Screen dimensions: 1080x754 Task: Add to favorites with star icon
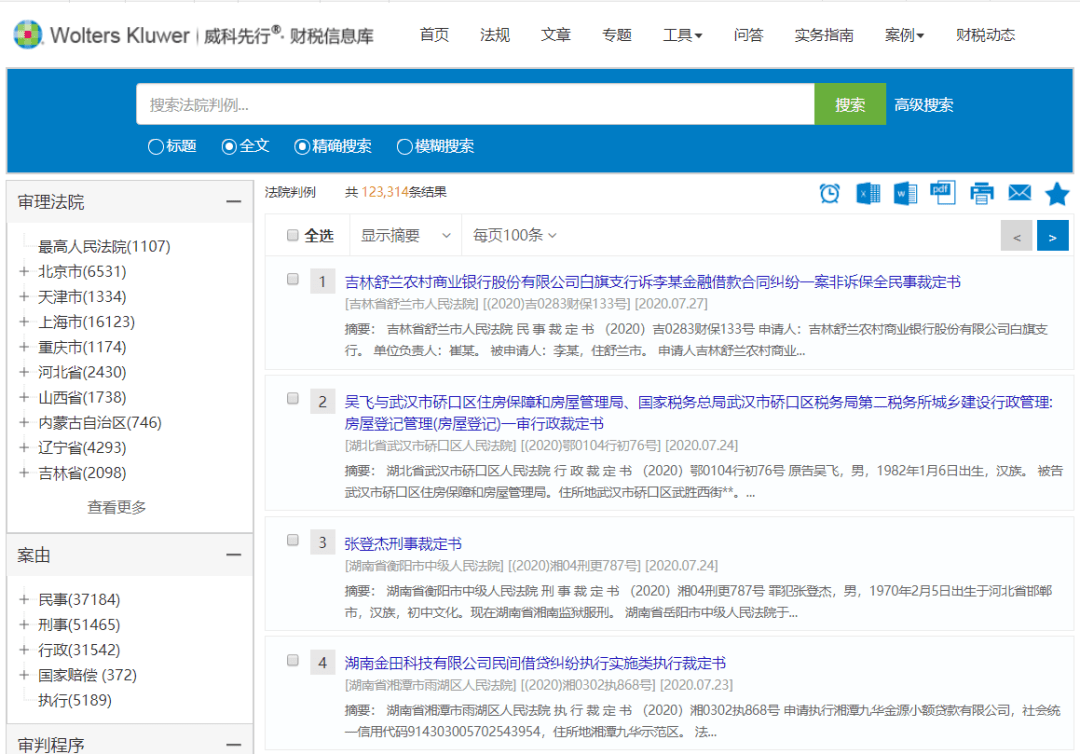[x=1057, y=194]
